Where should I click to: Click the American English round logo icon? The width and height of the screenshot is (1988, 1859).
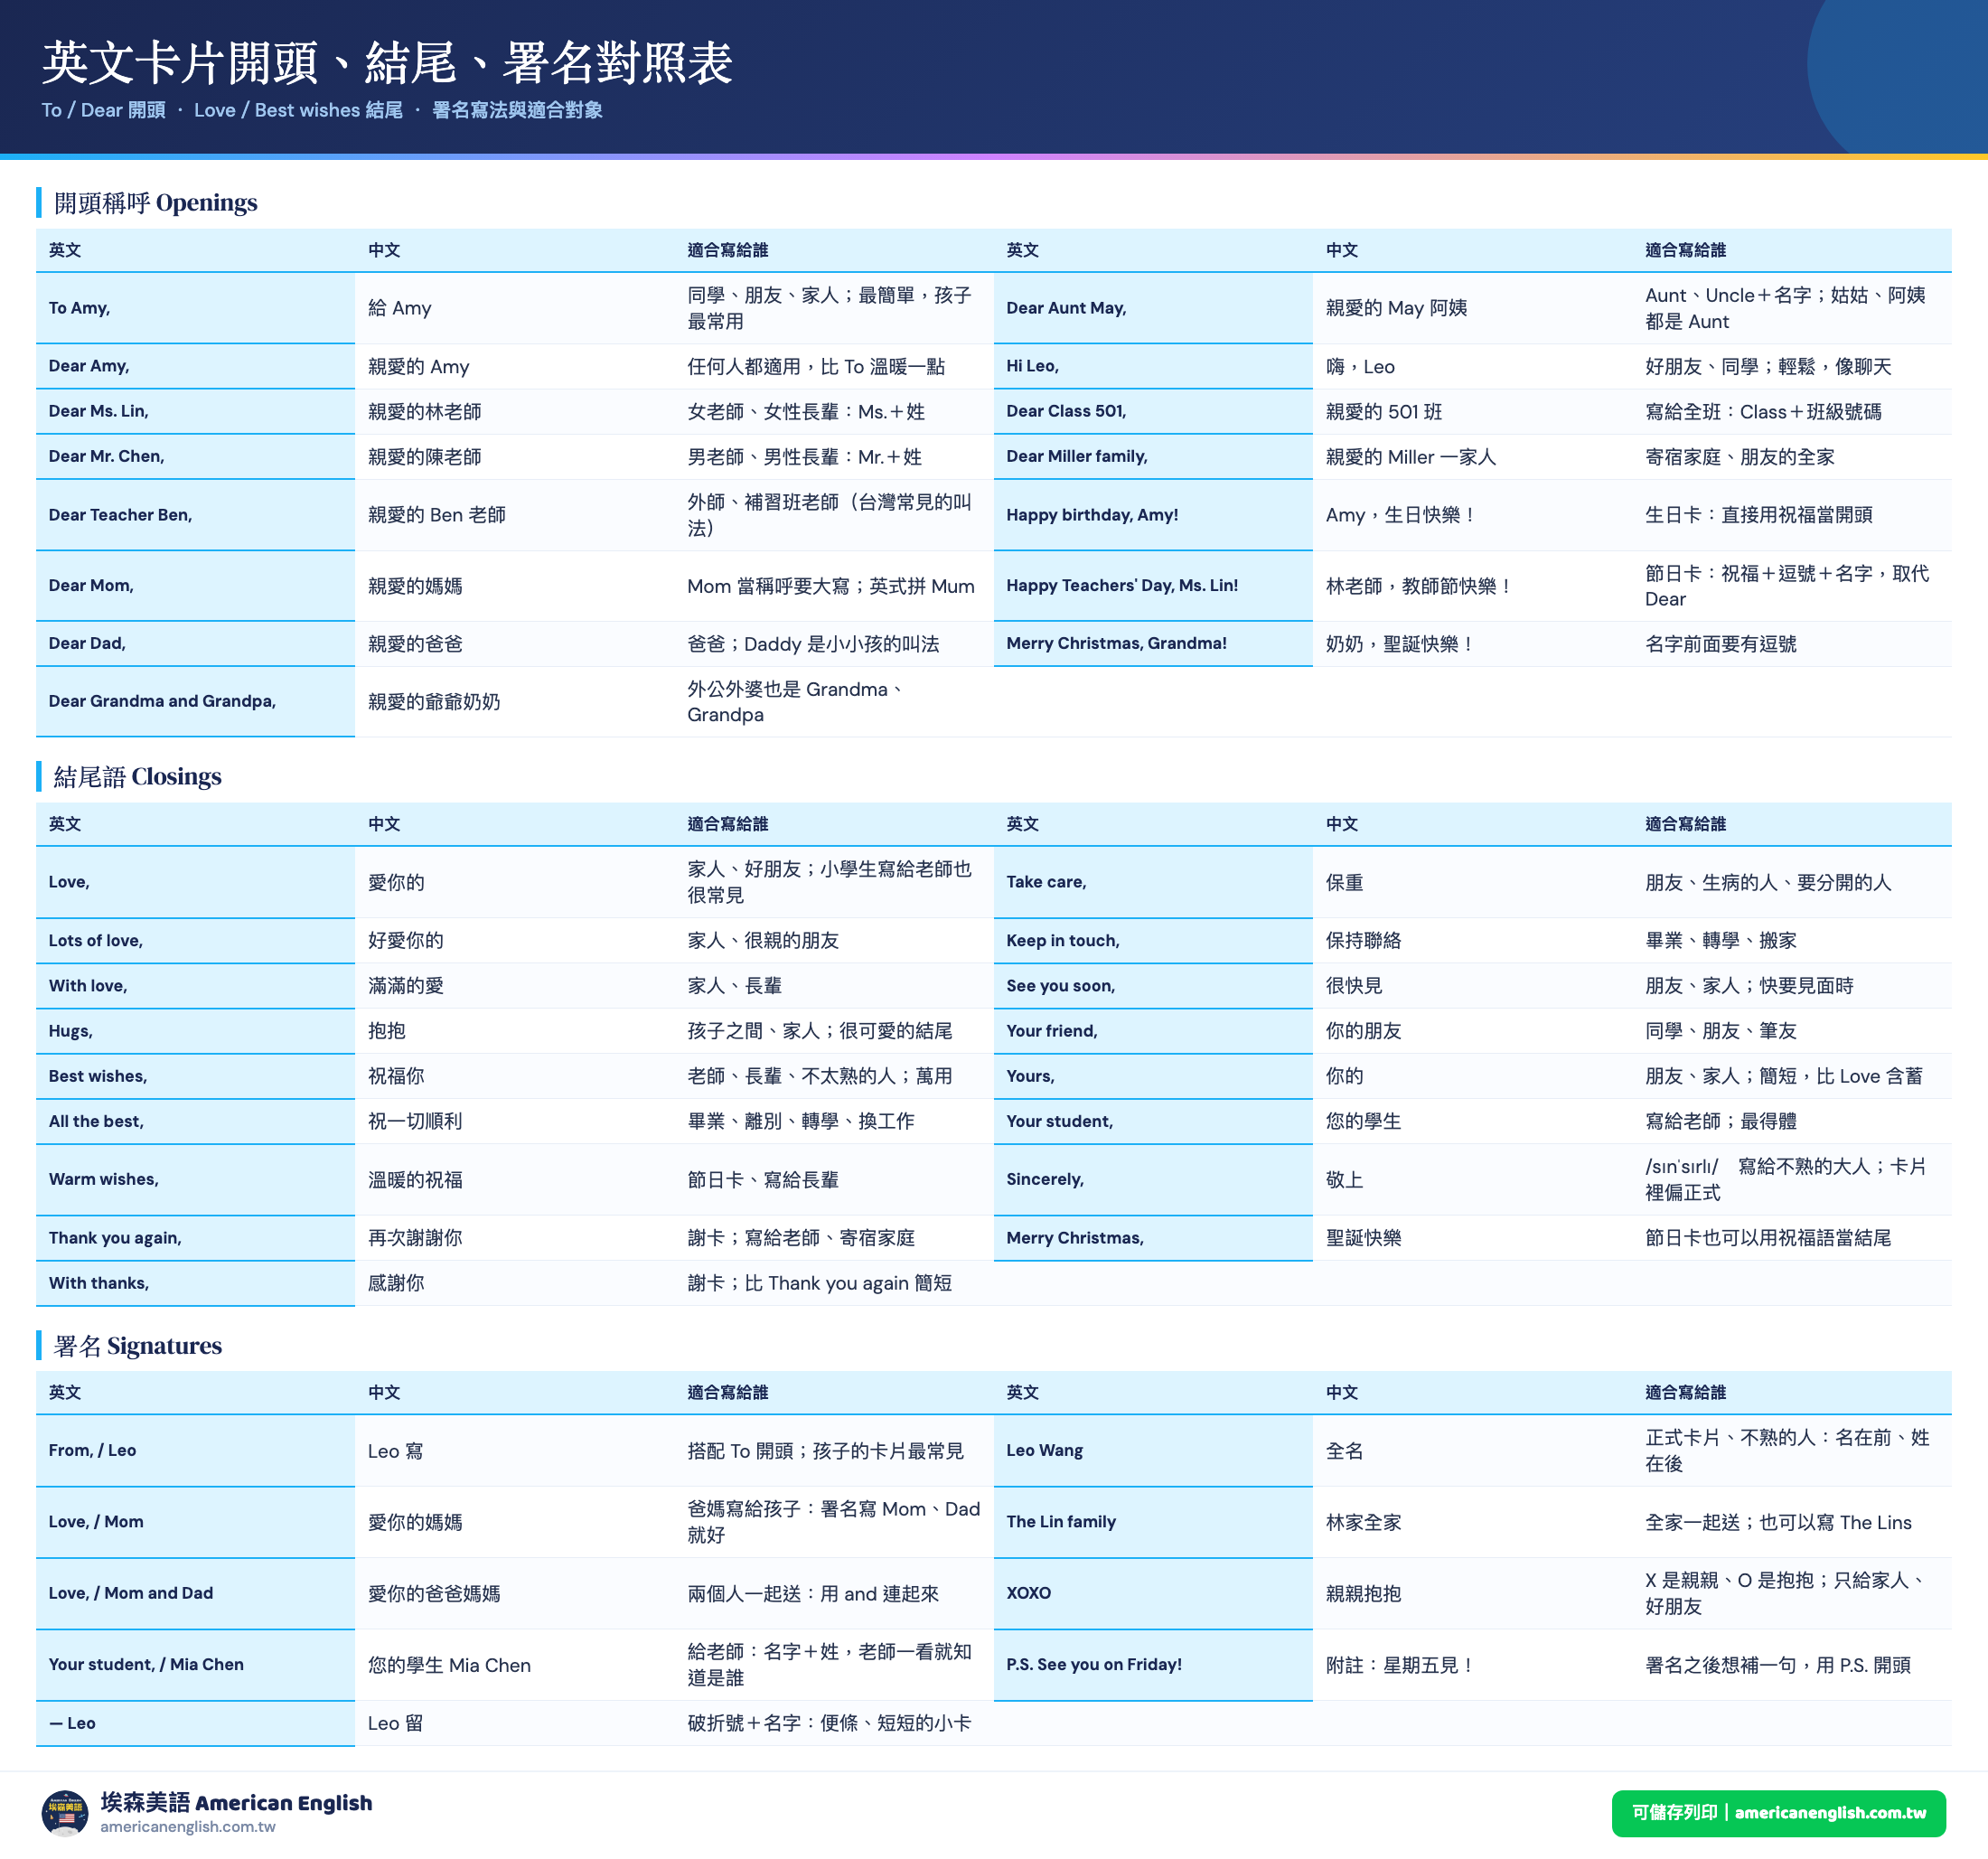pos(65,1813)
